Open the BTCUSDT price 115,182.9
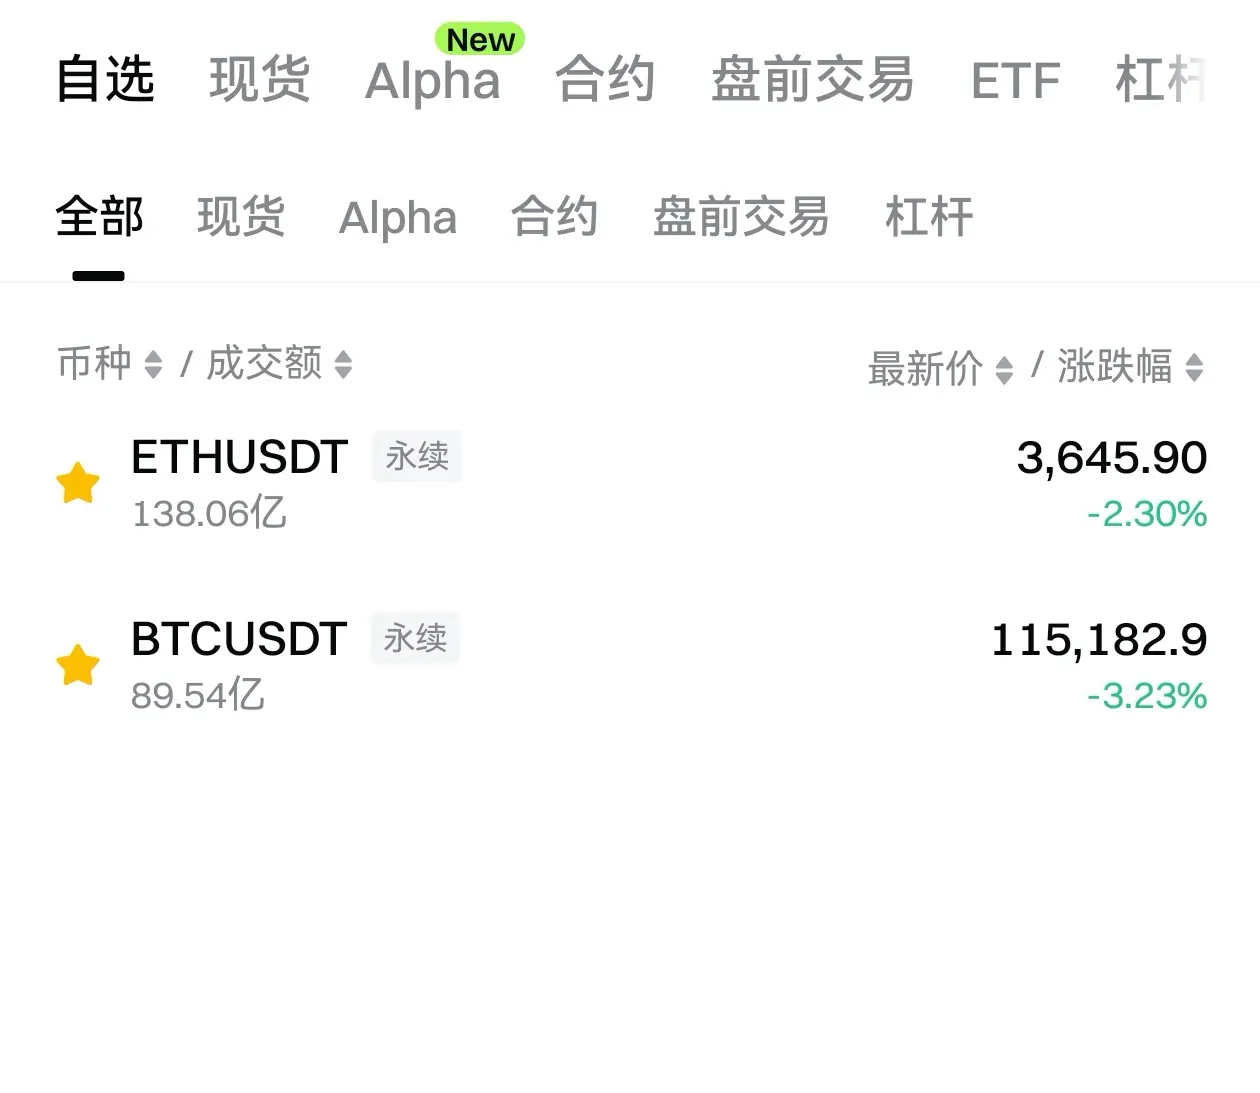This screenshot has height=1093, width=1260. 1099,640
